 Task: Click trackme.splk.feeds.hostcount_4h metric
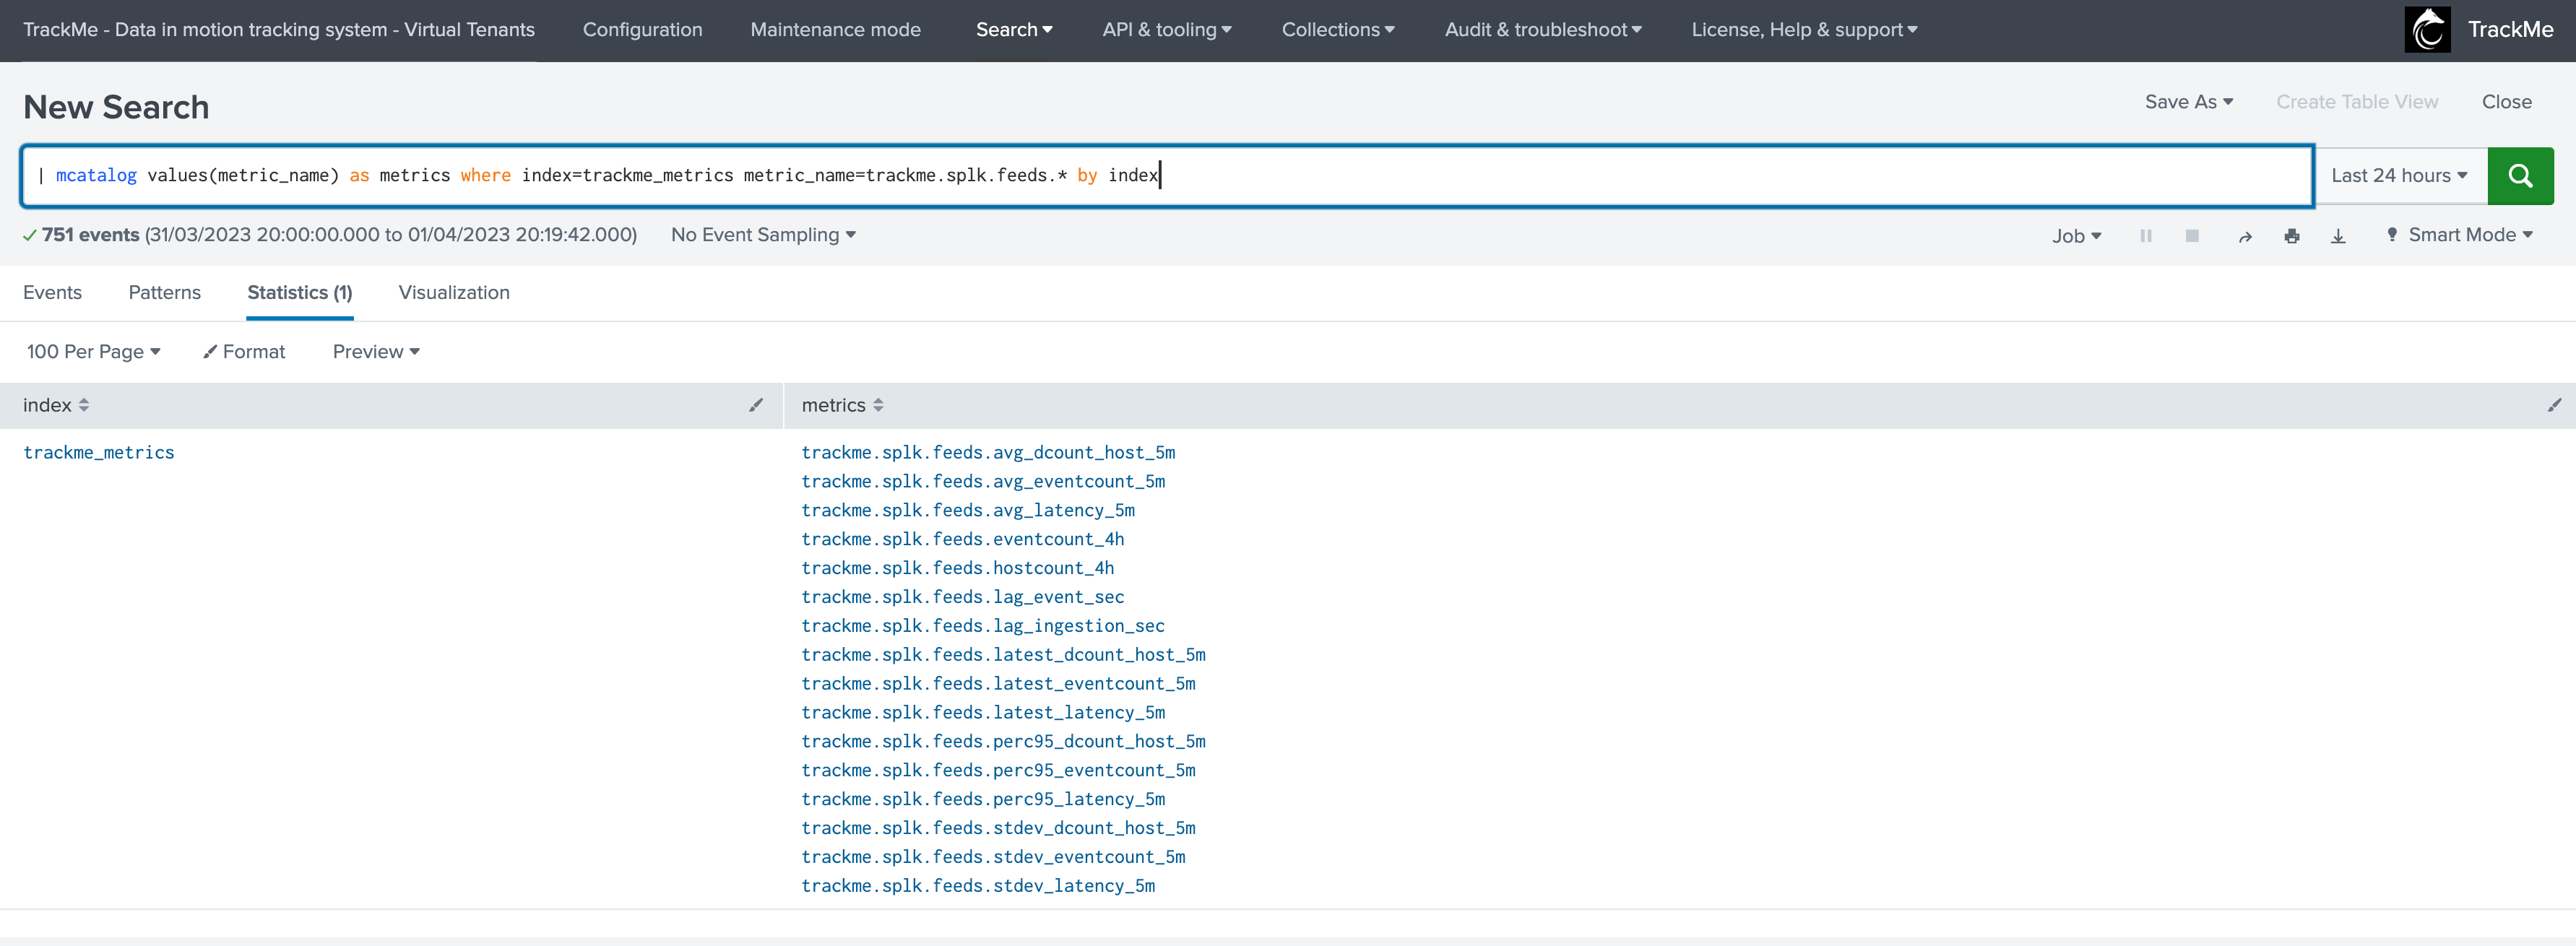pyautogui.click(x=958, y=569)
